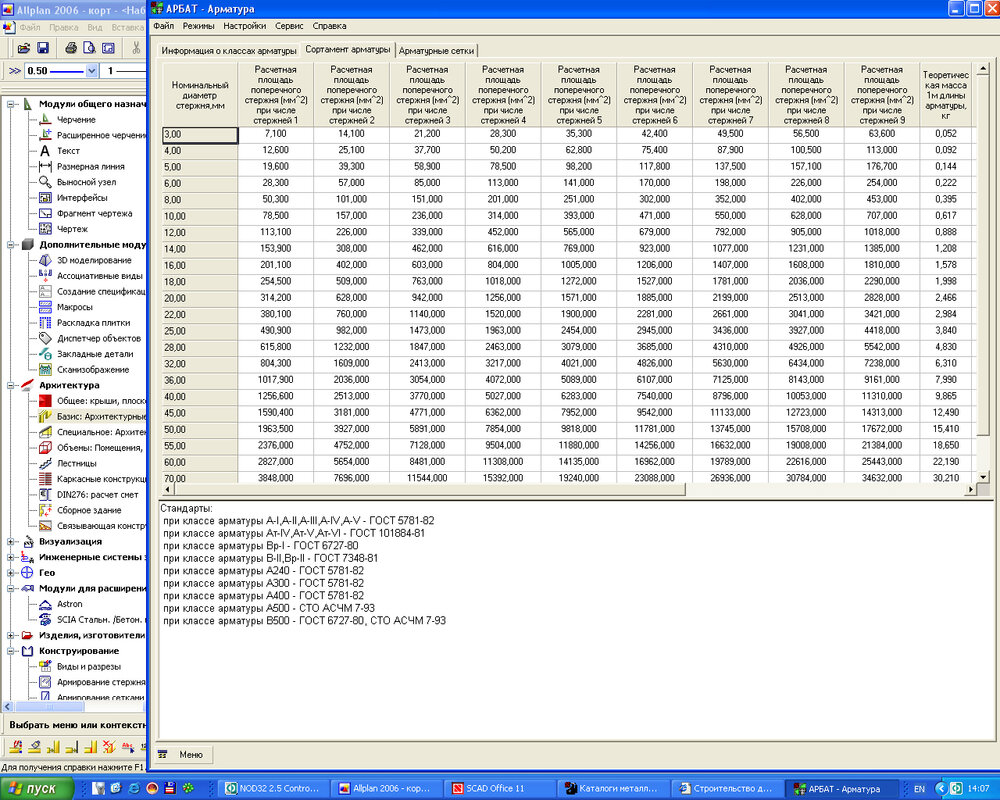Select the Размерная линия module icon
The width and height of the screenshot is (1000, 800).
coord(45,167)
